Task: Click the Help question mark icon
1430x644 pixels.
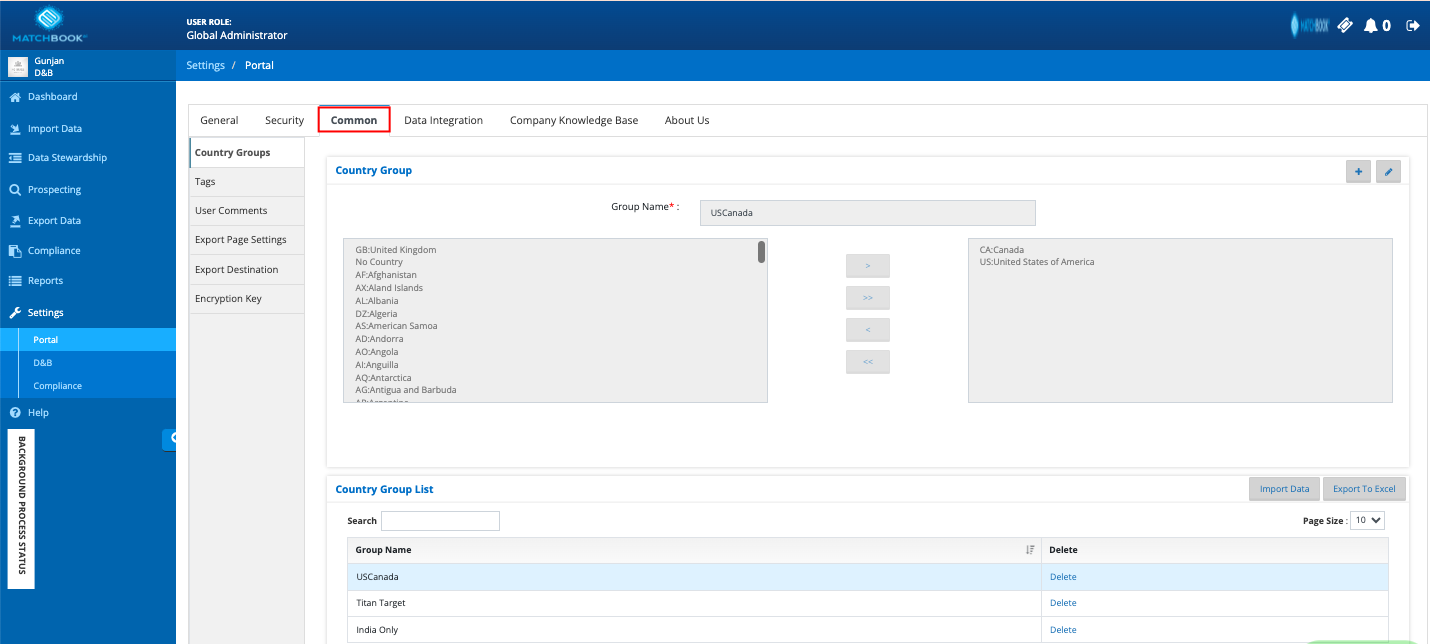Action: coord(15,413)
